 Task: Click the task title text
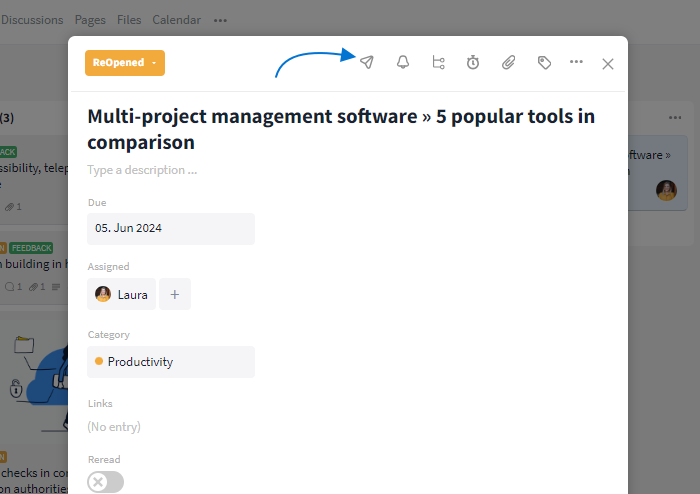341,129
